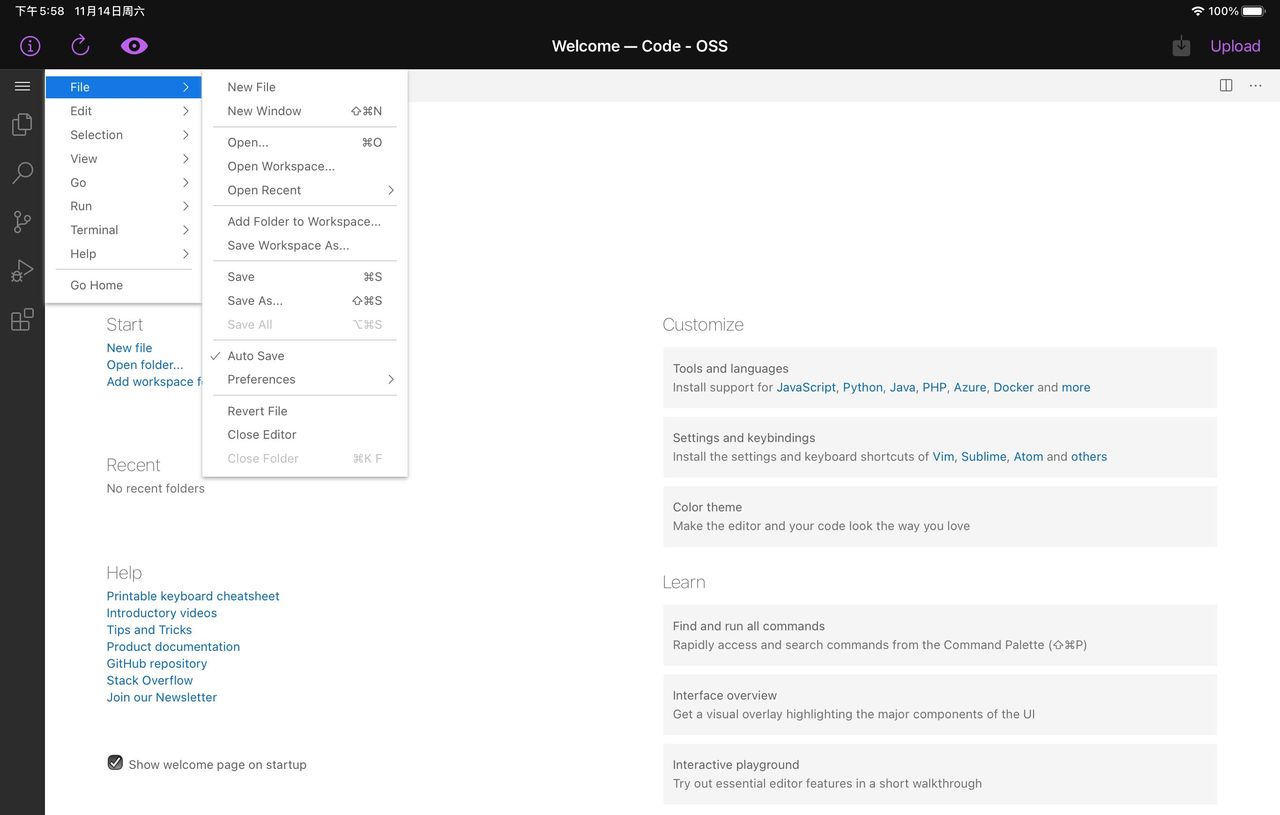Open Source Control branch icon
The image size is (1280, 815).
[22, 222]
